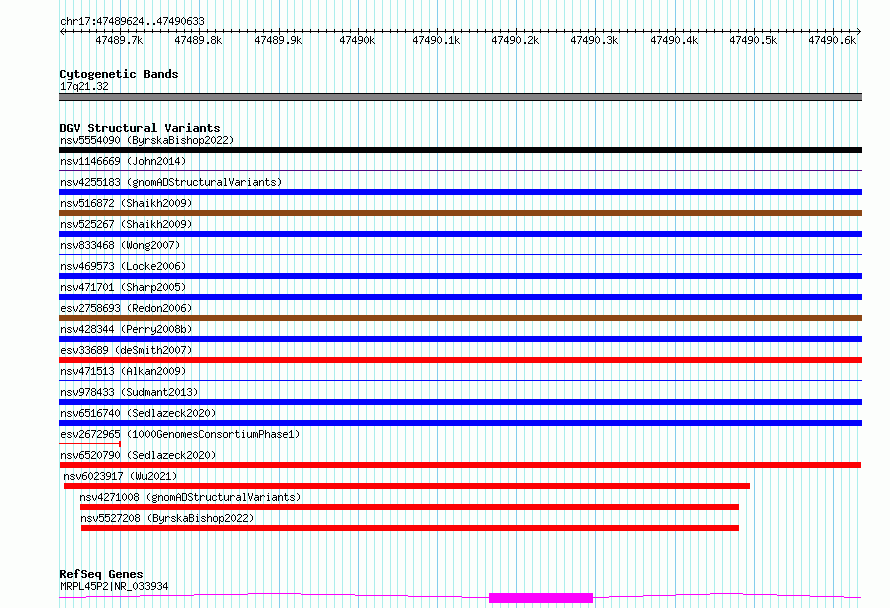
Task: Select the gray cytogenetic band bar
Action: 460,97
